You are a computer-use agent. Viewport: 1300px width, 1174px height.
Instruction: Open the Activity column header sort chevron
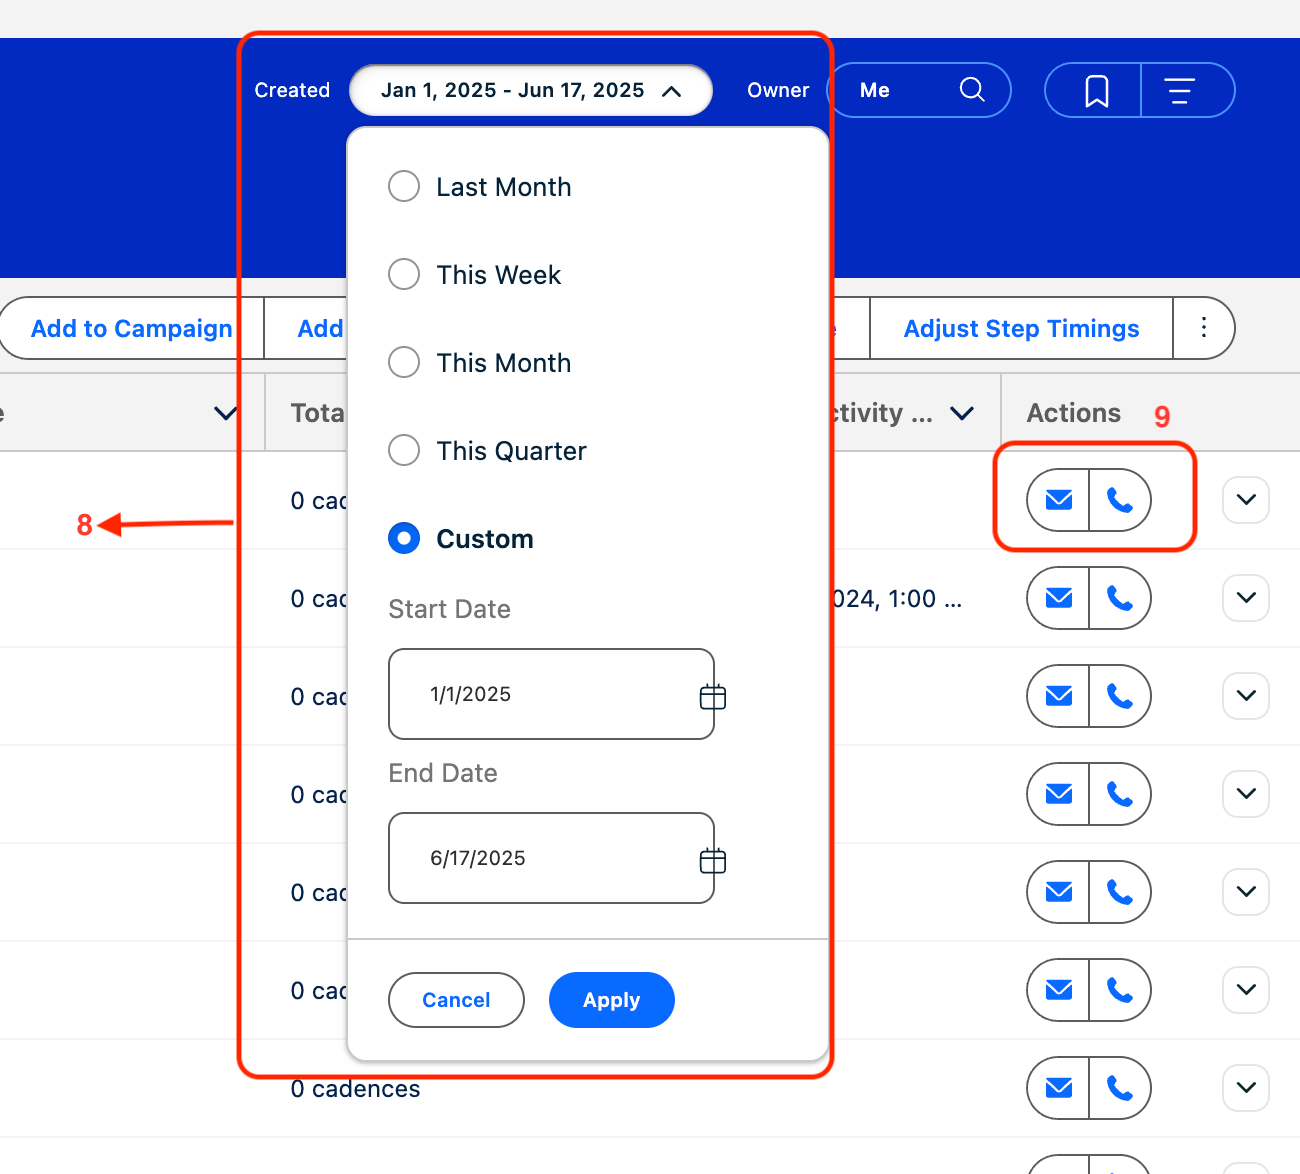[x=962, y=413]
